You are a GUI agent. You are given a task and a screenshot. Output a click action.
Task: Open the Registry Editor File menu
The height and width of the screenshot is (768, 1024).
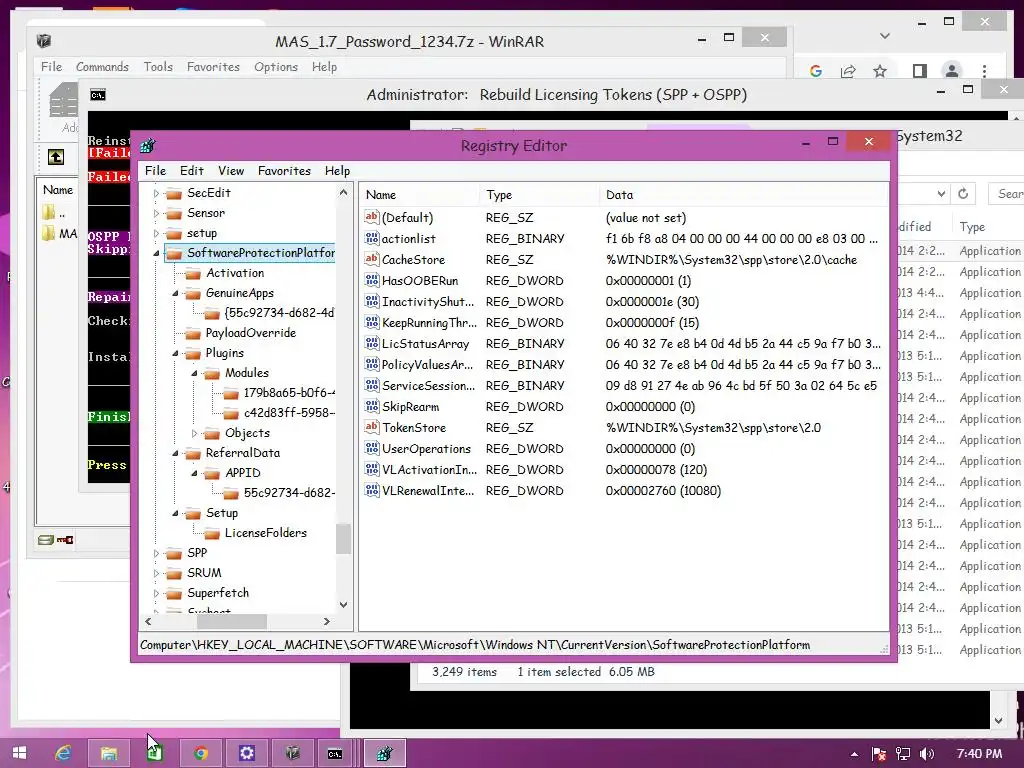coord(155,170)
